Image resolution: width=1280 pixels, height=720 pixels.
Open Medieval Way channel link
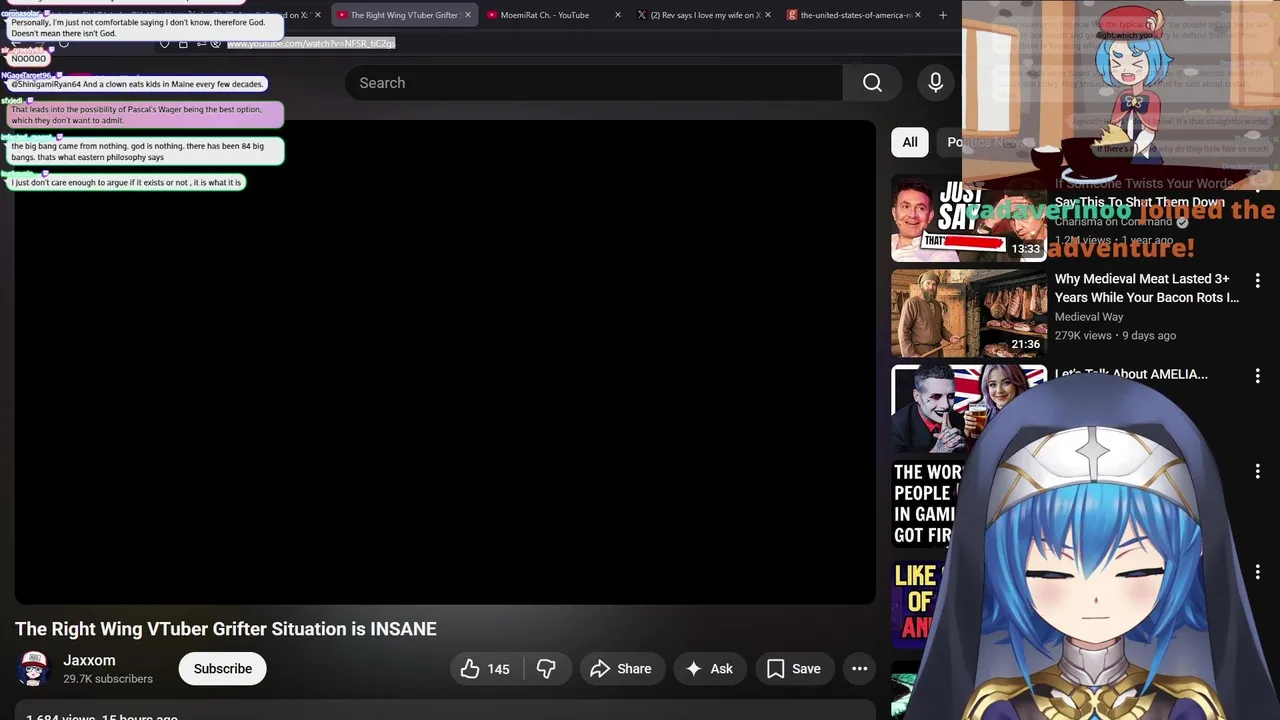[1089, 317]
